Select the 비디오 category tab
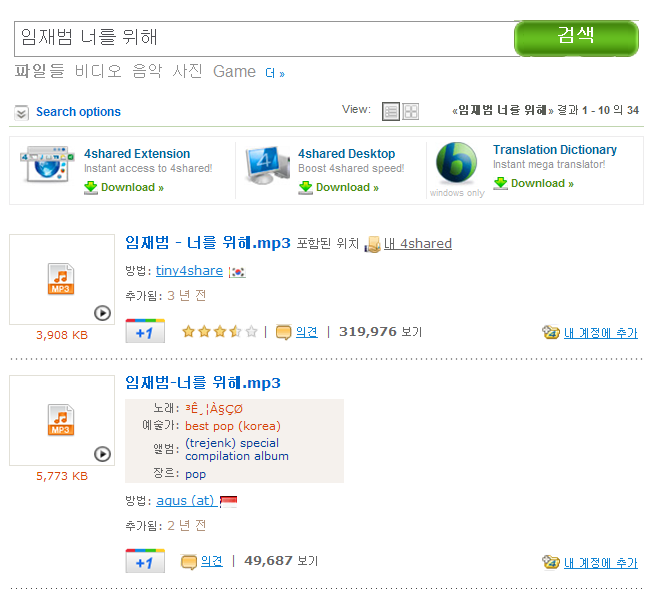 tap(98, 71)
